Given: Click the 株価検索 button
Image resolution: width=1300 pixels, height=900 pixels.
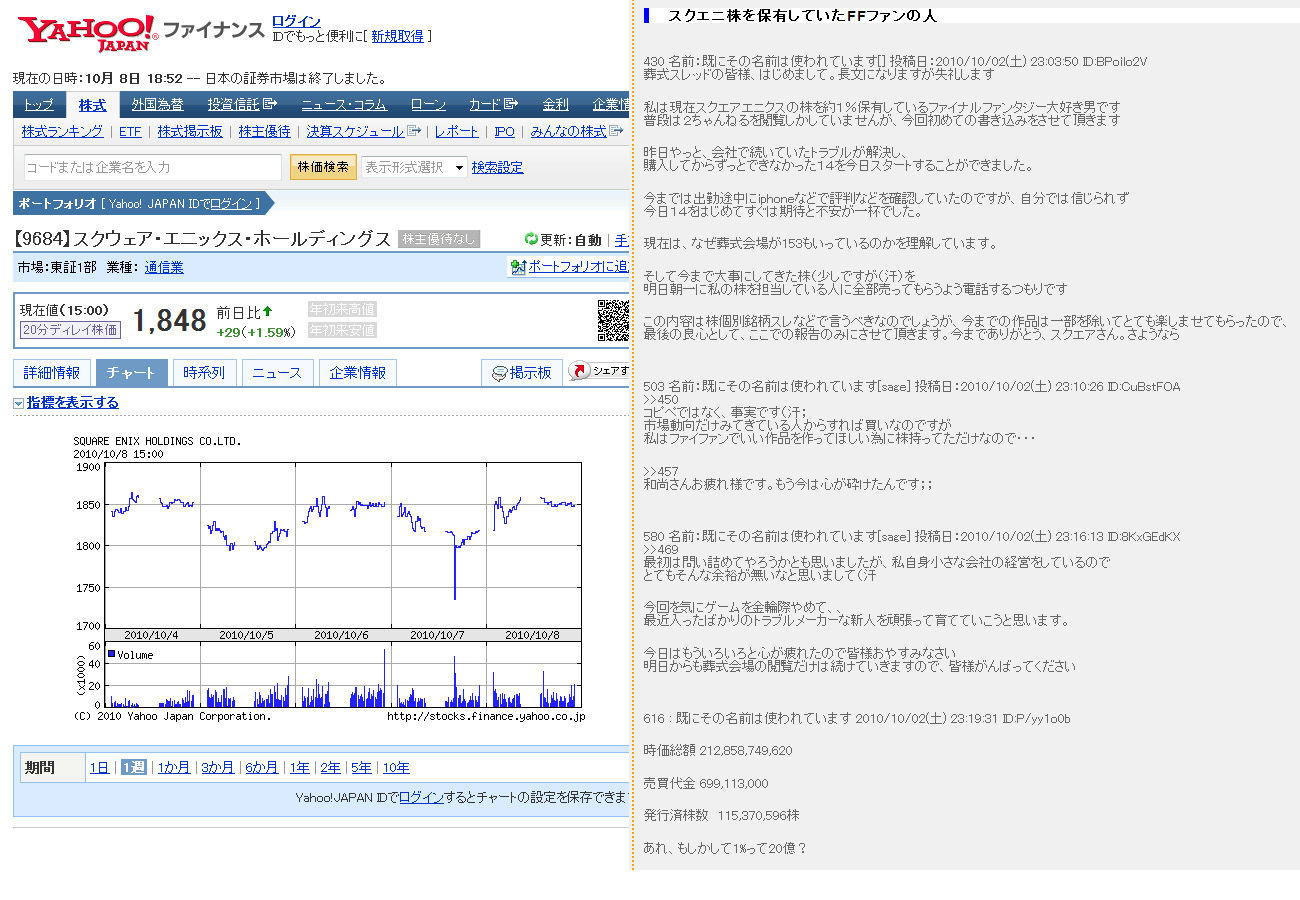Looking at the screenshot, I should (323, 167).
